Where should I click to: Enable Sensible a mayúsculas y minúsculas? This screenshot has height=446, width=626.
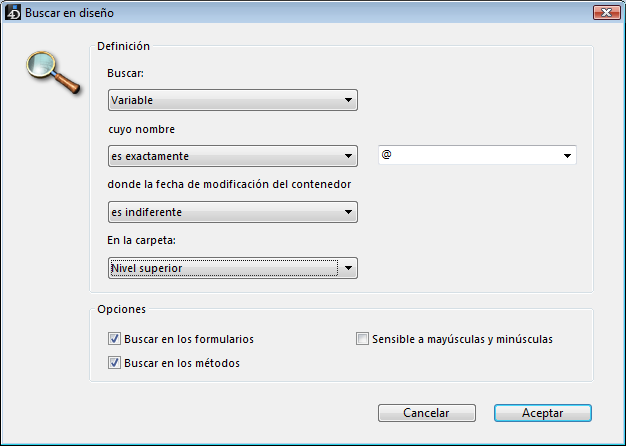point(363,339)
